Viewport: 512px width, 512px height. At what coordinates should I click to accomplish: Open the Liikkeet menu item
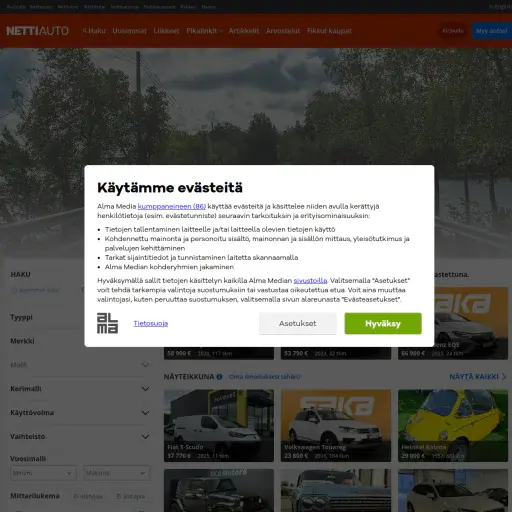click(x=166, y=31)
